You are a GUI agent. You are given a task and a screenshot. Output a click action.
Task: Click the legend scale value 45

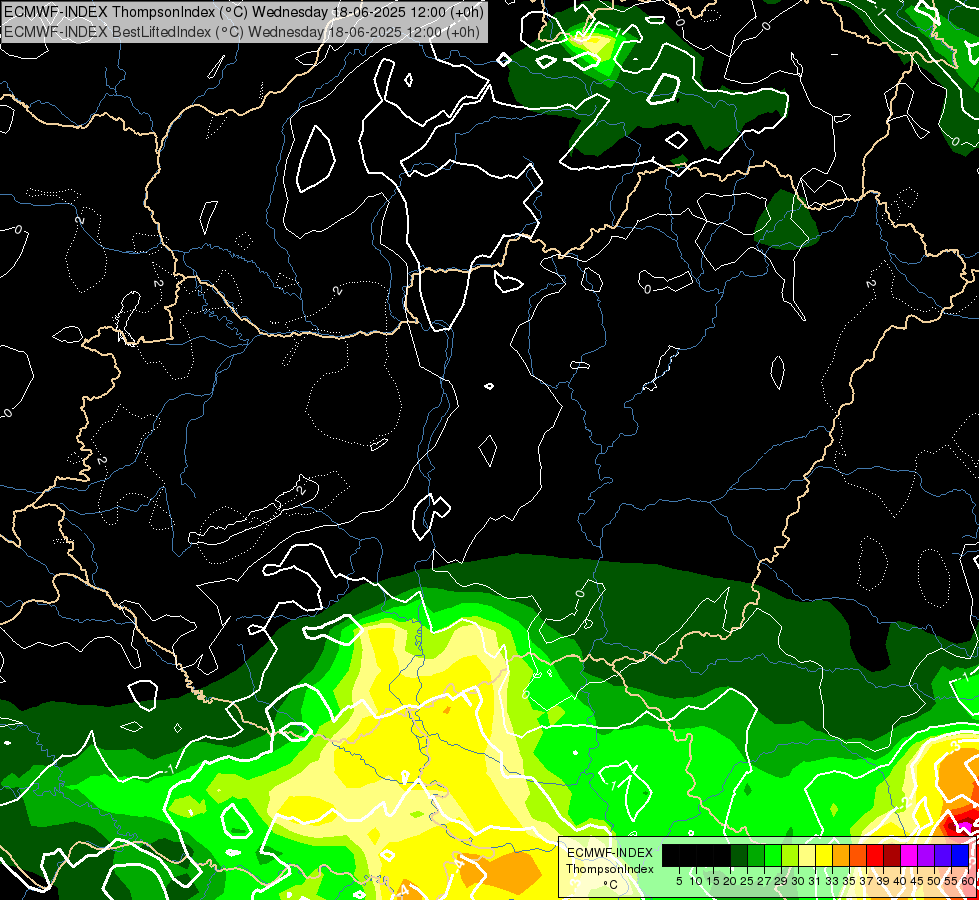(x=917, y=881)
